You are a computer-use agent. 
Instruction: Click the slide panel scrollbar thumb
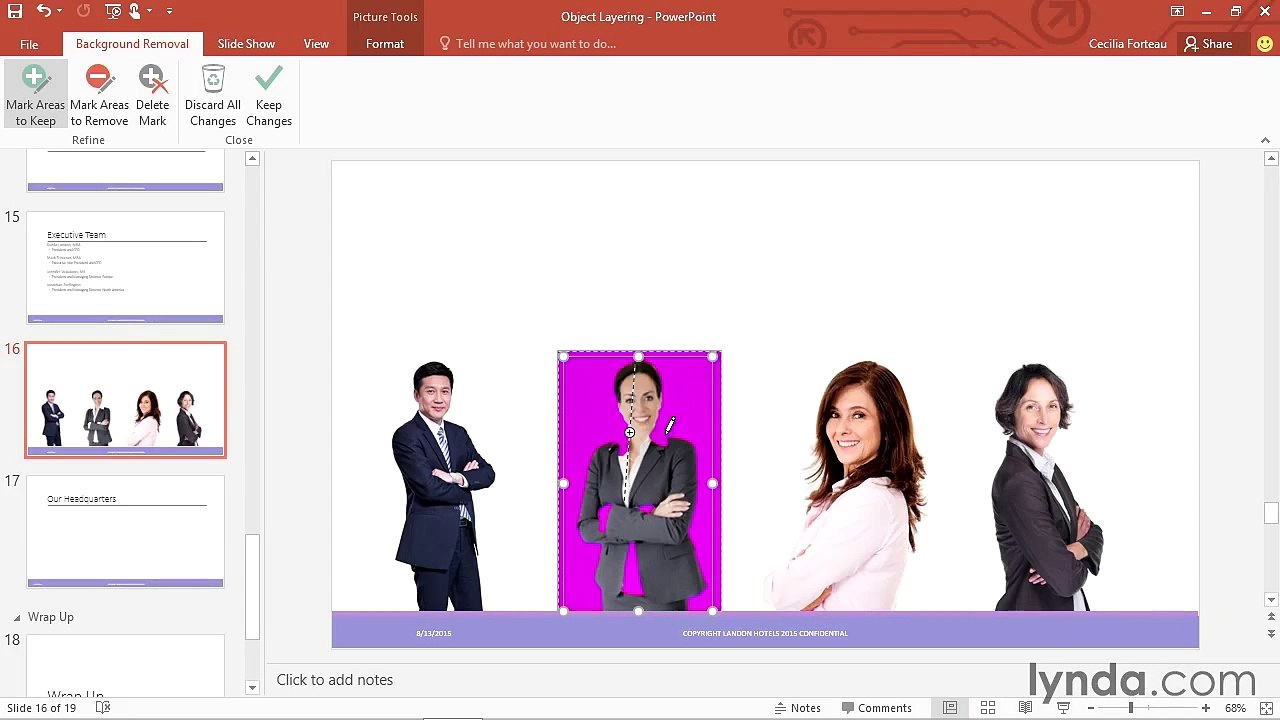click(x=253, y=587)
